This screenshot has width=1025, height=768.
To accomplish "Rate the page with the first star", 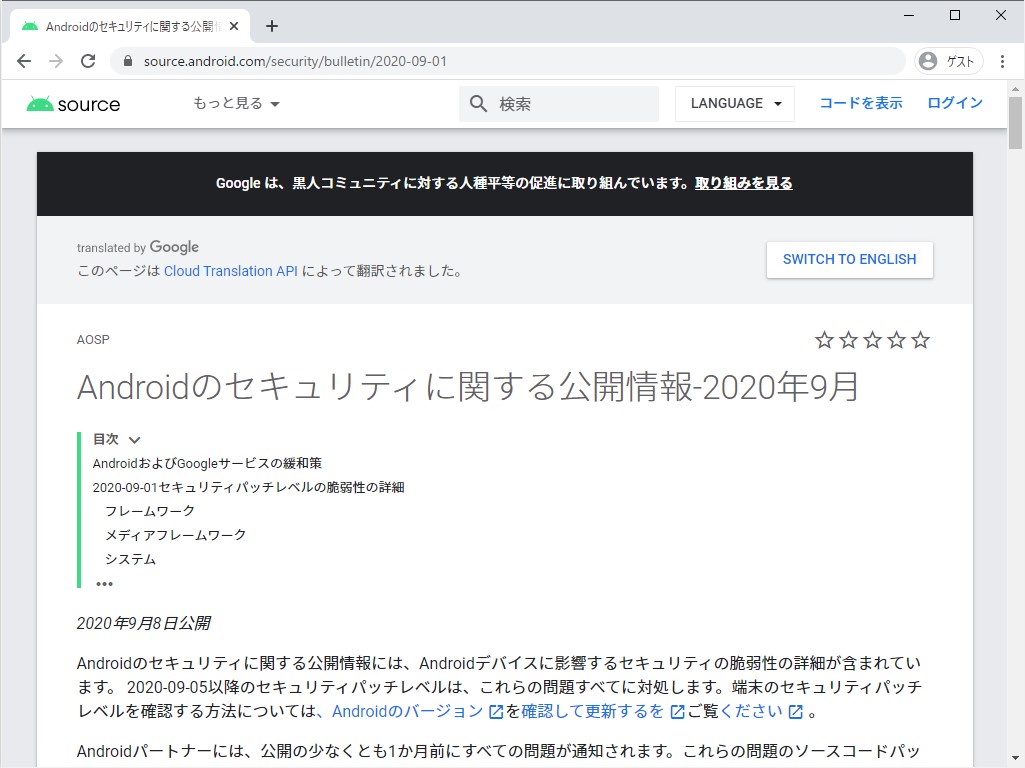I will pos(825,340).
